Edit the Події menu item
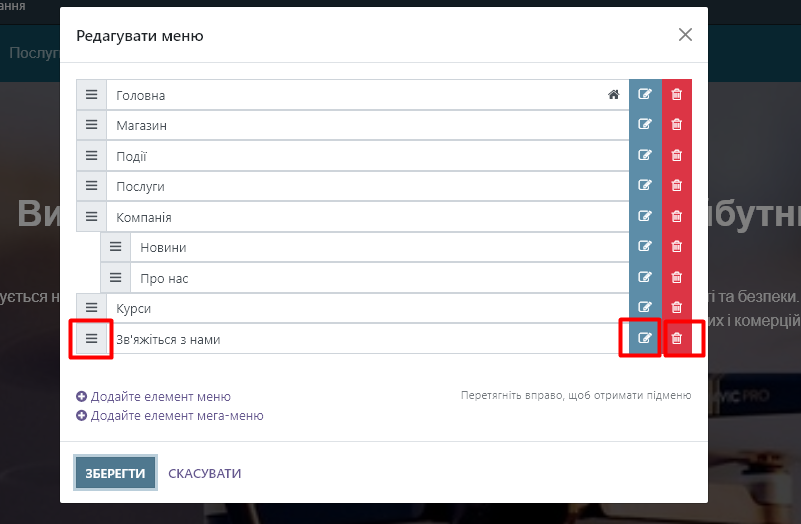Screen dimensions: 801x524 (645, 156)
